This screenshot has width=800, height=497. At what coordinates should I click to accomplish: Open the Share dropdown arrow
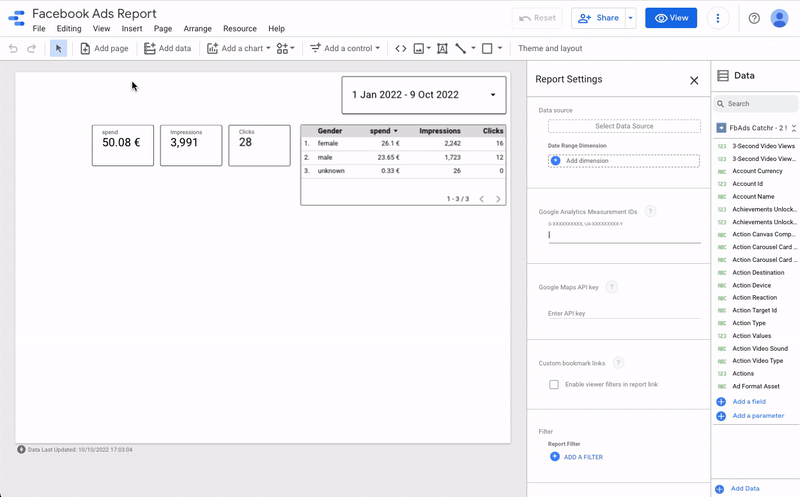tap(630, 18)
